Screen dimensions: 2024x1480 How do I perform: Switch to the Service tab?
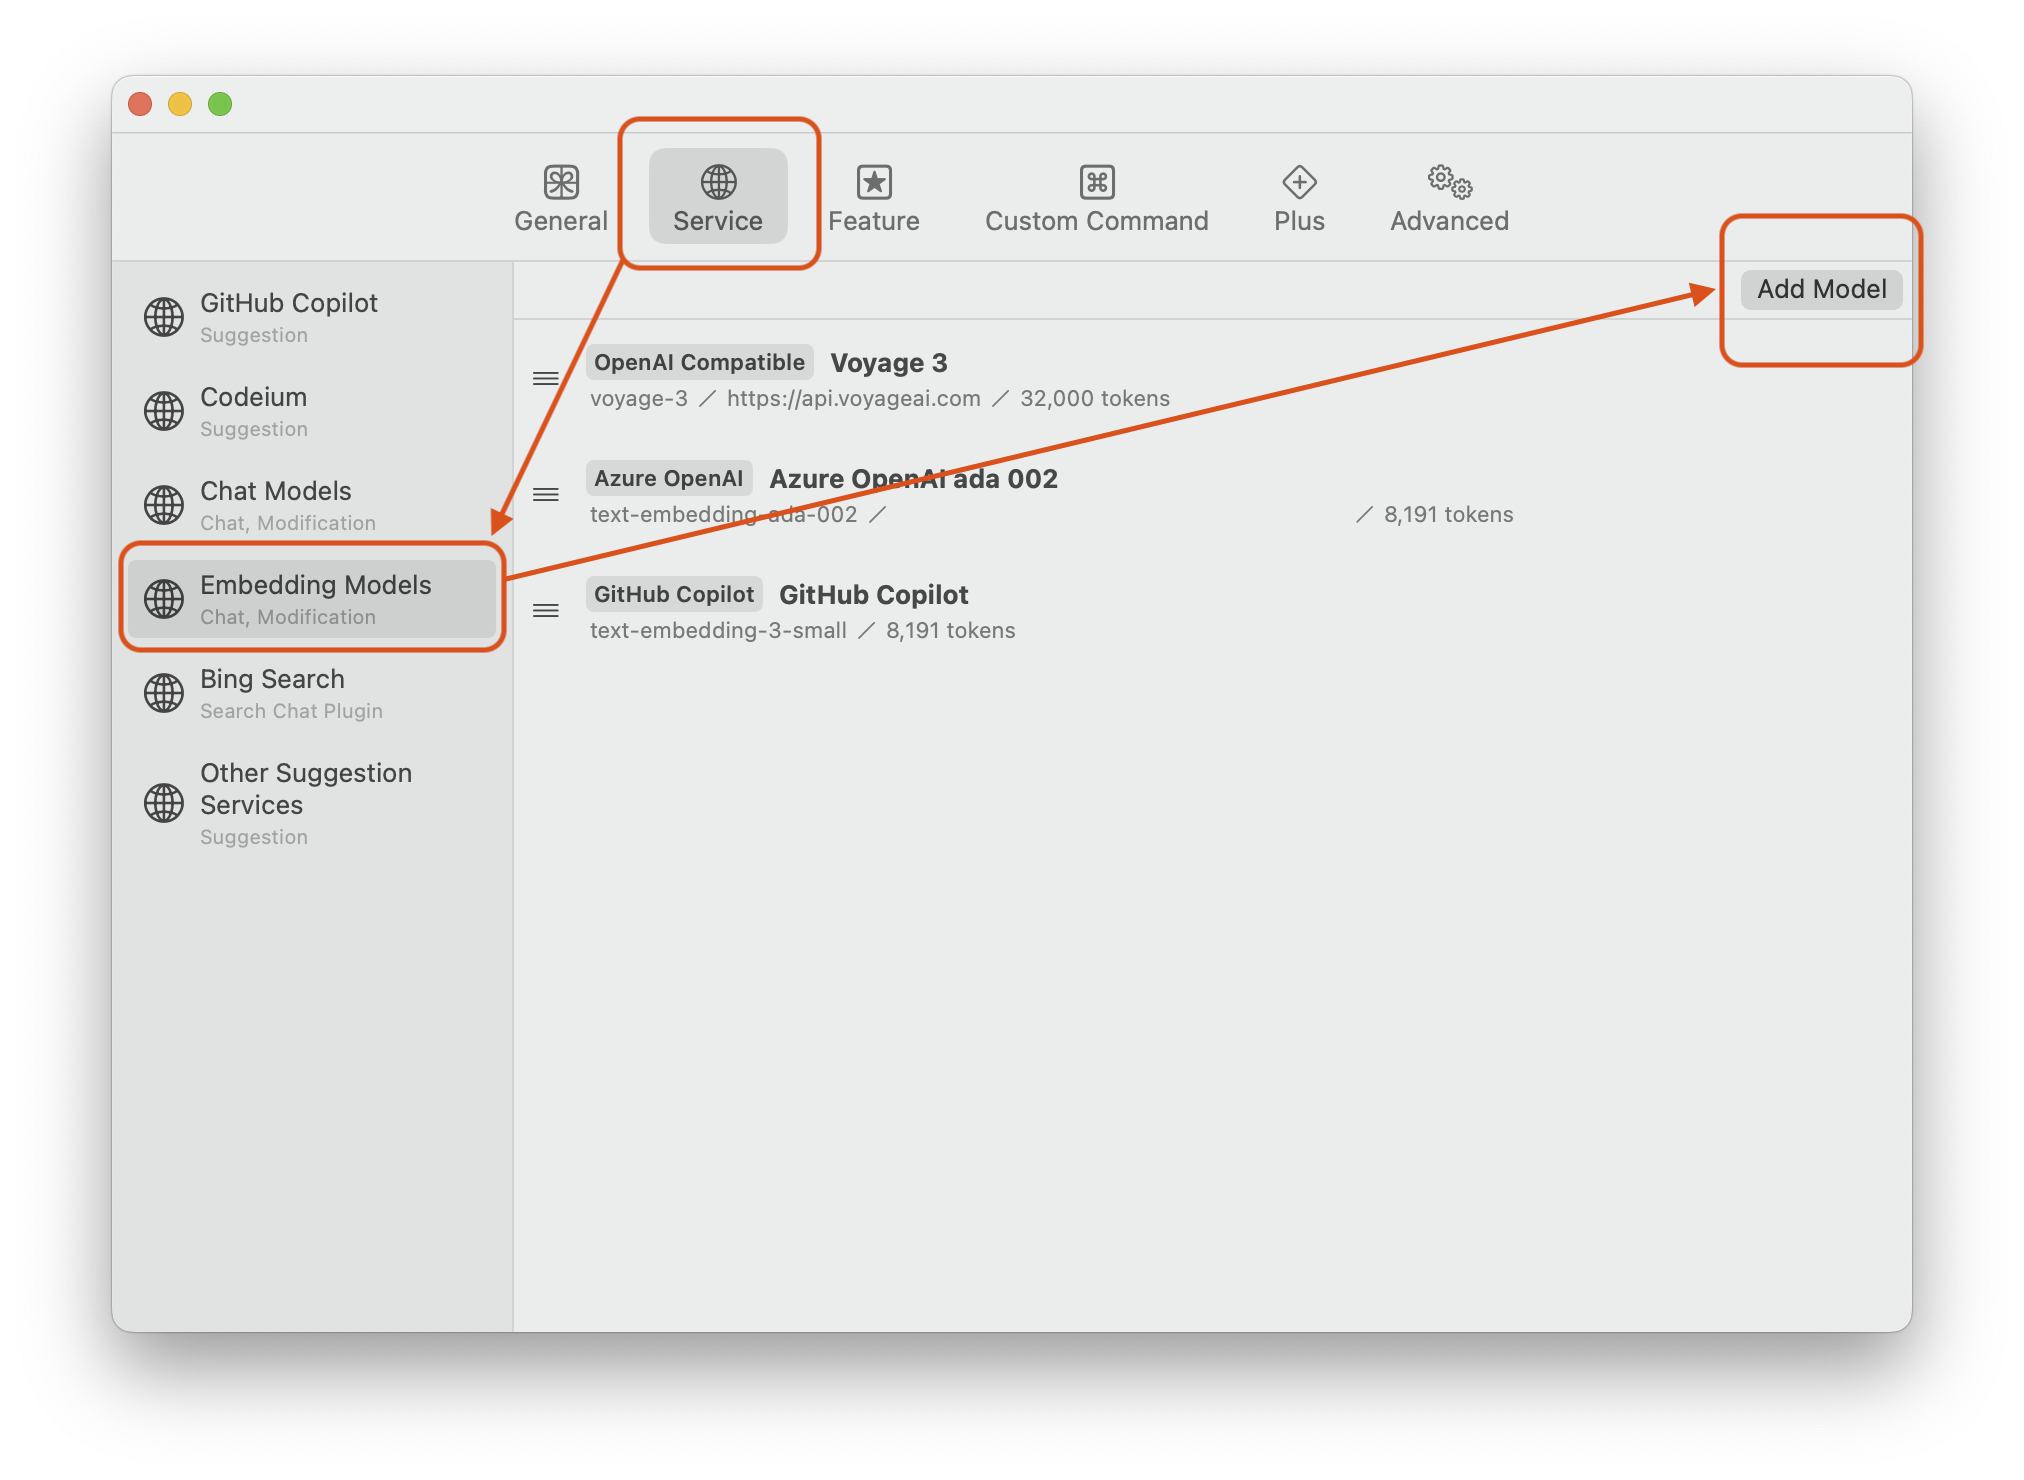click(x=718, y=198)
